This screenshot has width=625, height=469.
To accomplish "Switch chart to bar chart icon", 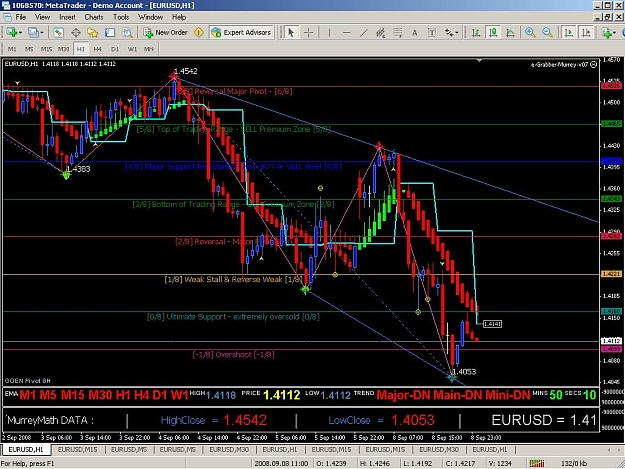I will click(476, 32).
